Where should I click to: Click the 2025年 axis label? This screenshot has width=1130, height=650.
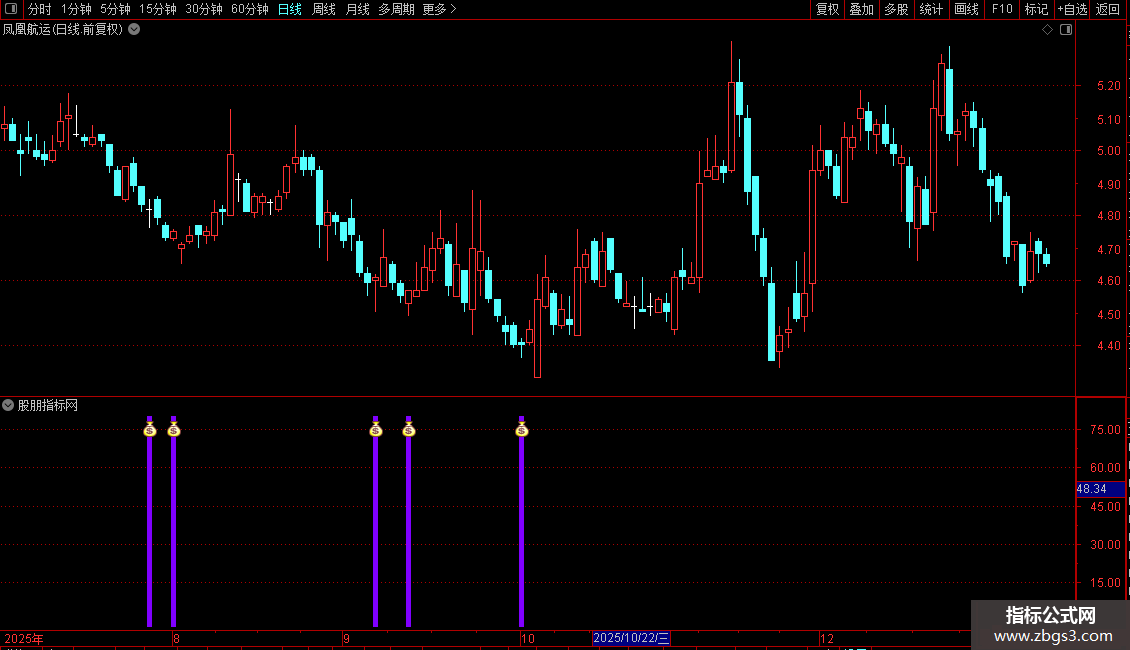(24, 638)
